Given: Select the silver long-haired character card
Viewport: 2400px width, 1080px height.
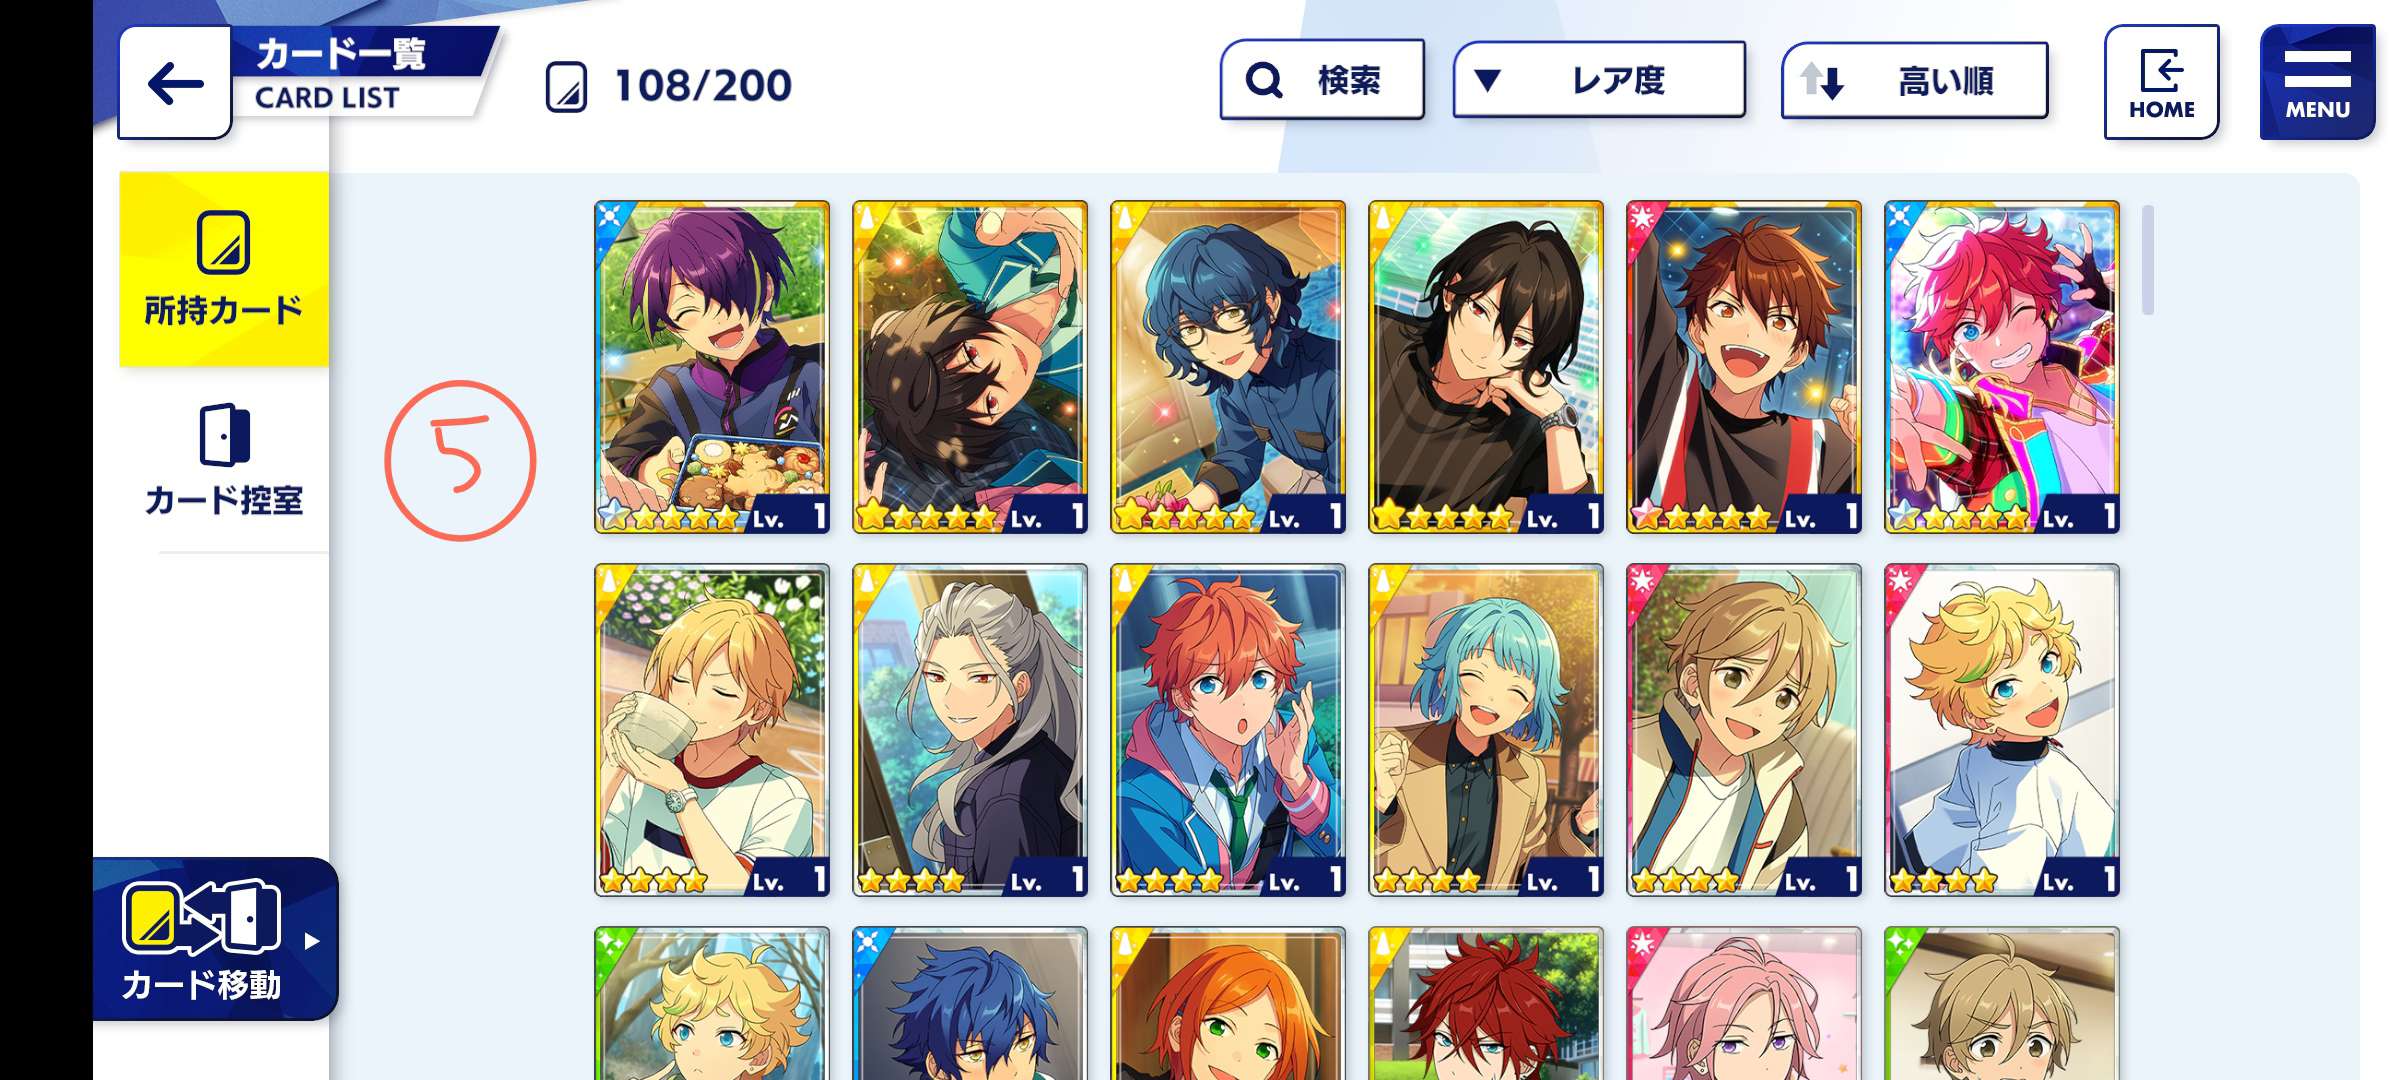Looking at the screenshot, I should (x=970, y=730).
